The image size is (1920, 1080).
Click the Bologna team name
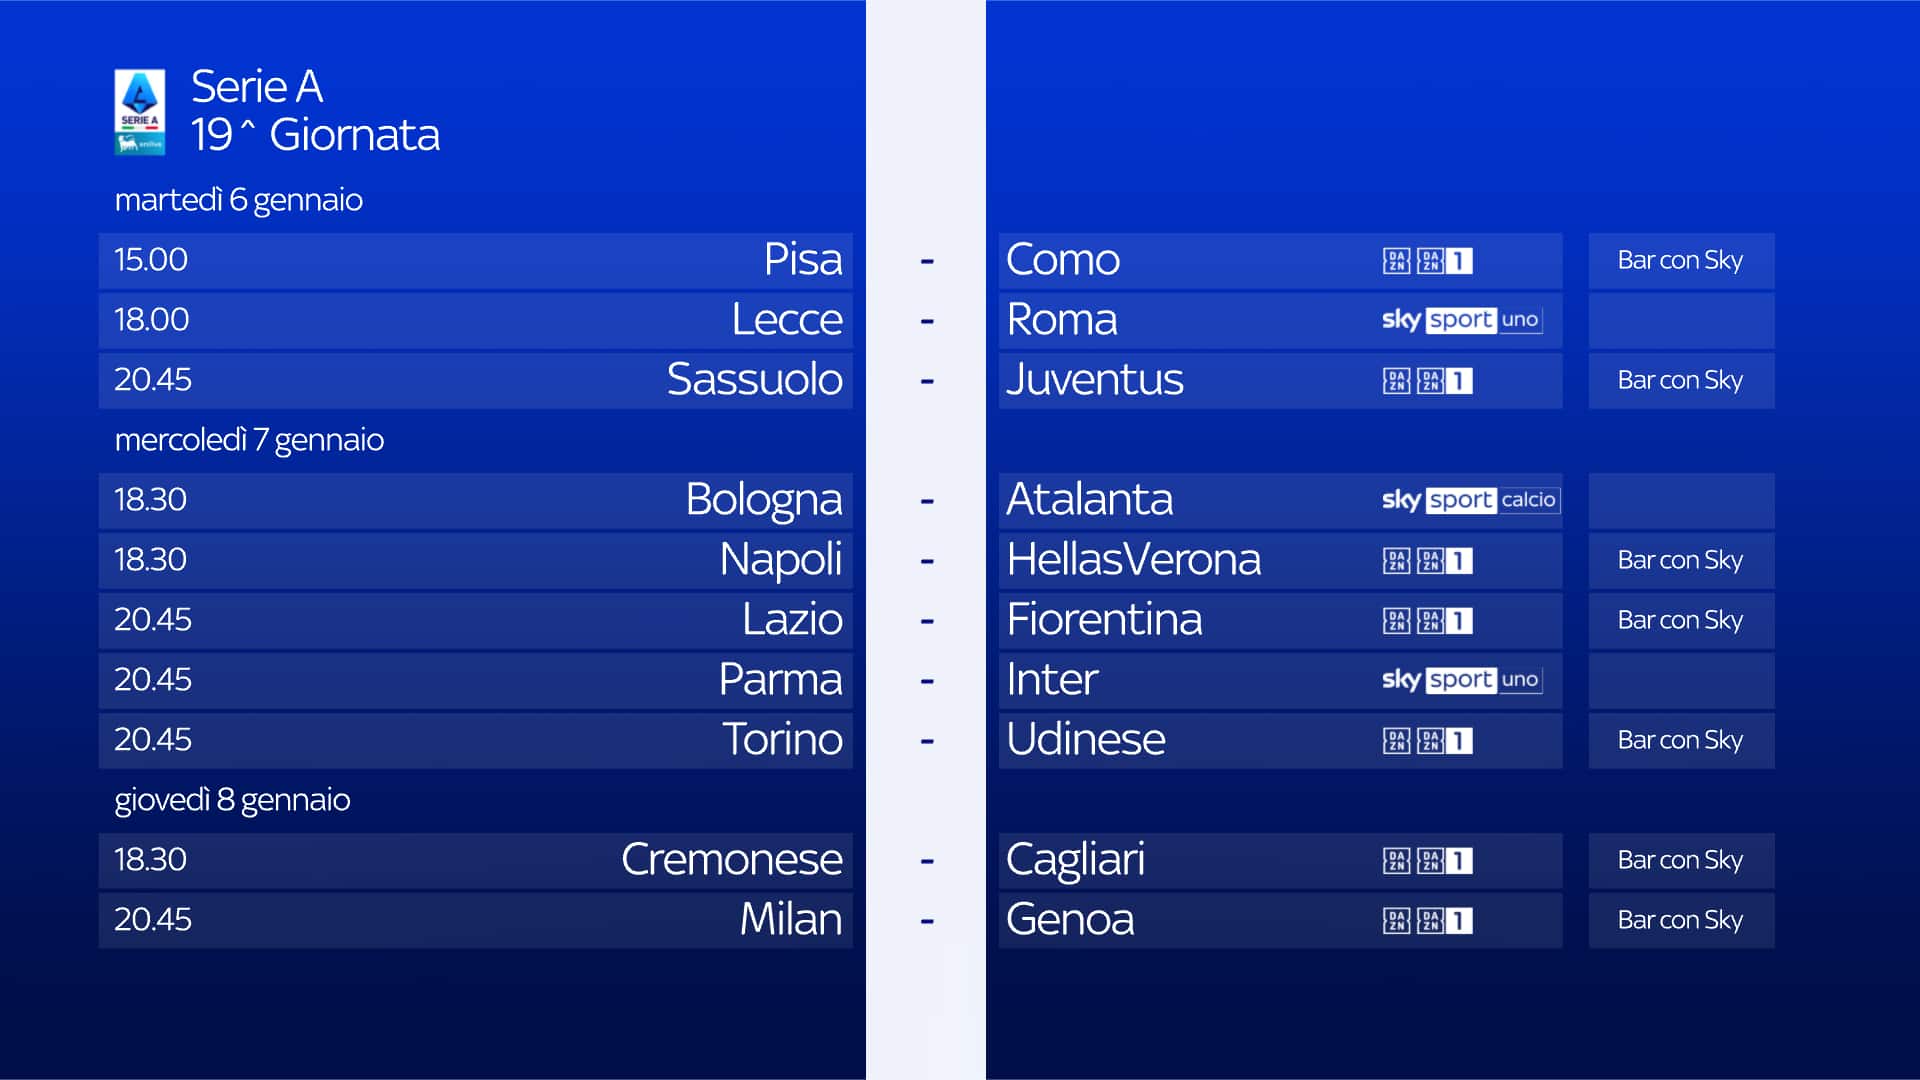[763, 500]
